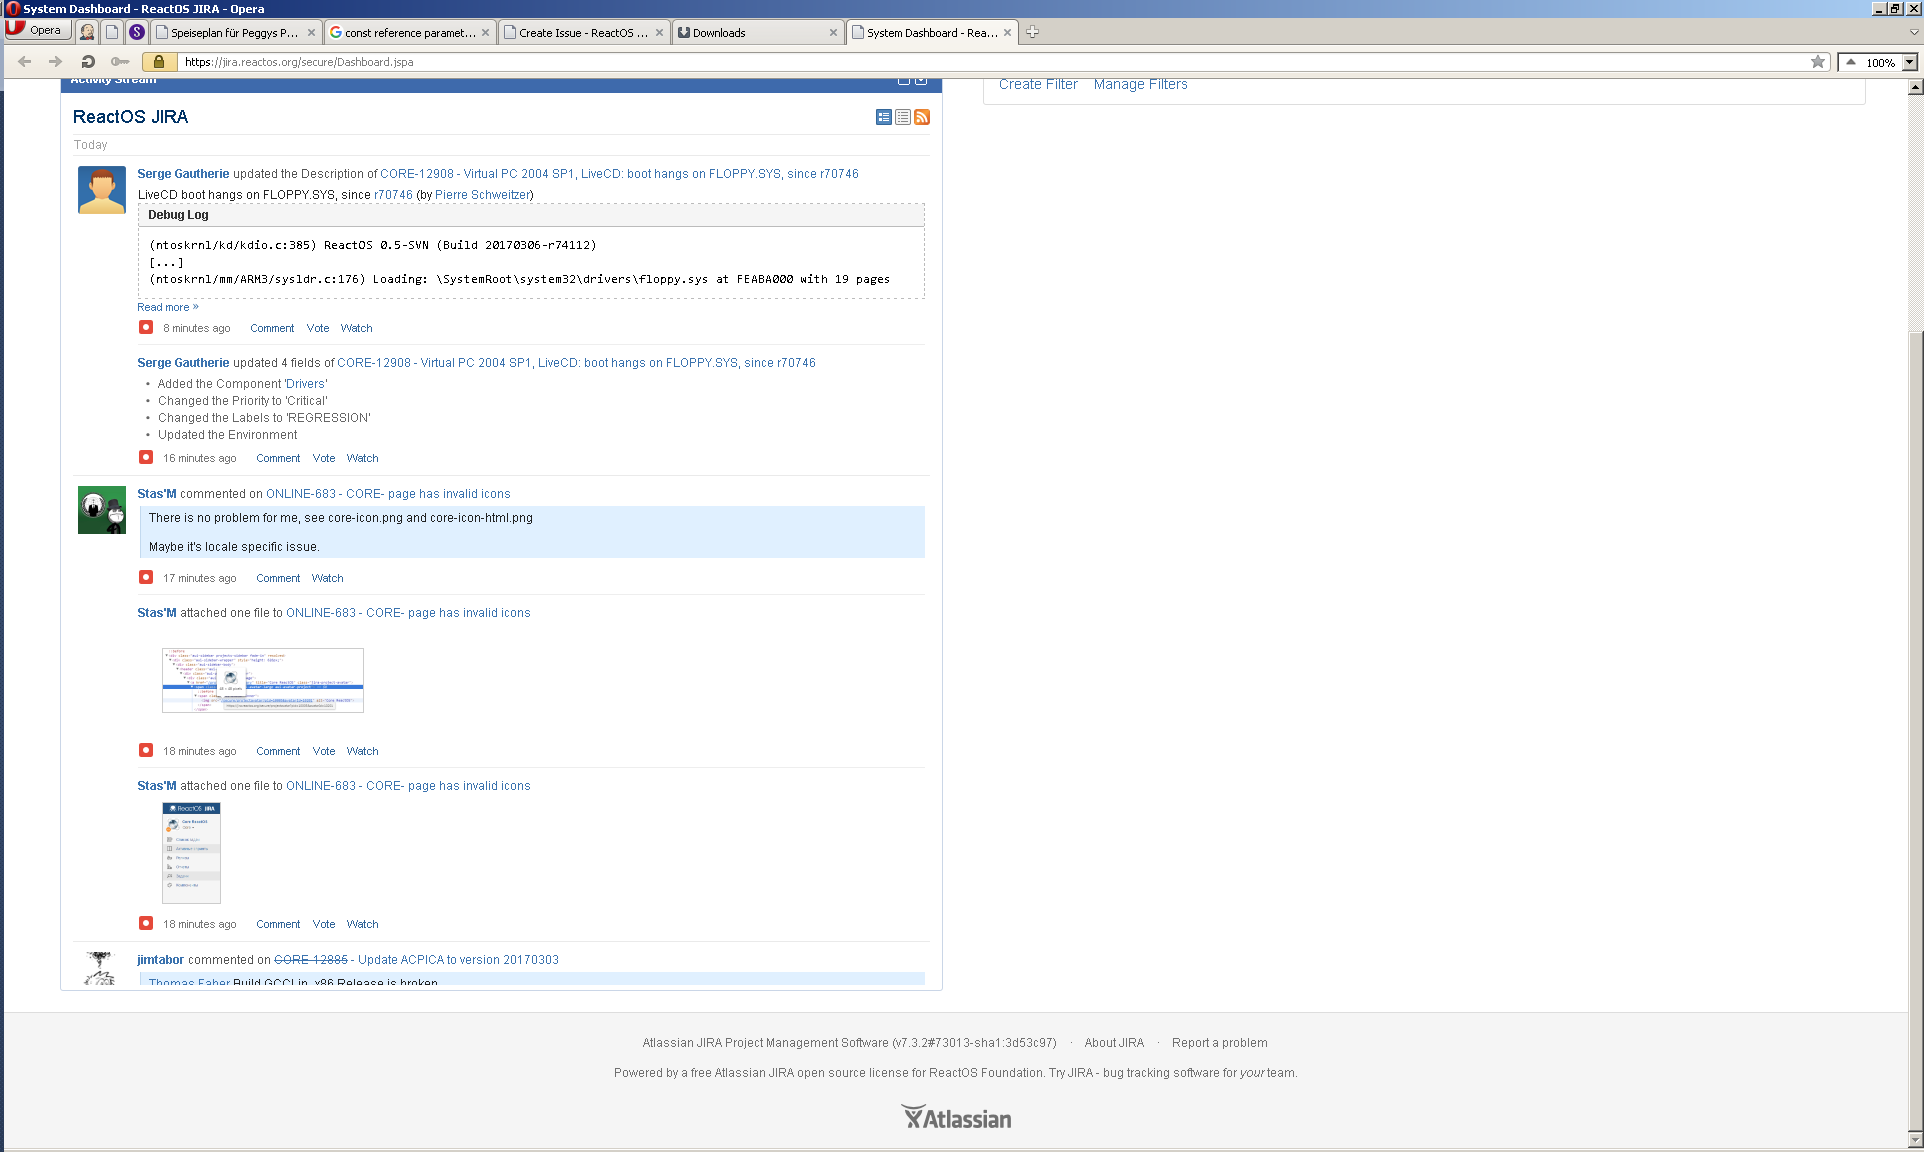Screen dimensions: 1924x1152
Task: Switch activity stream to full view
Action: pyautogui.click(x=884, y=117)
